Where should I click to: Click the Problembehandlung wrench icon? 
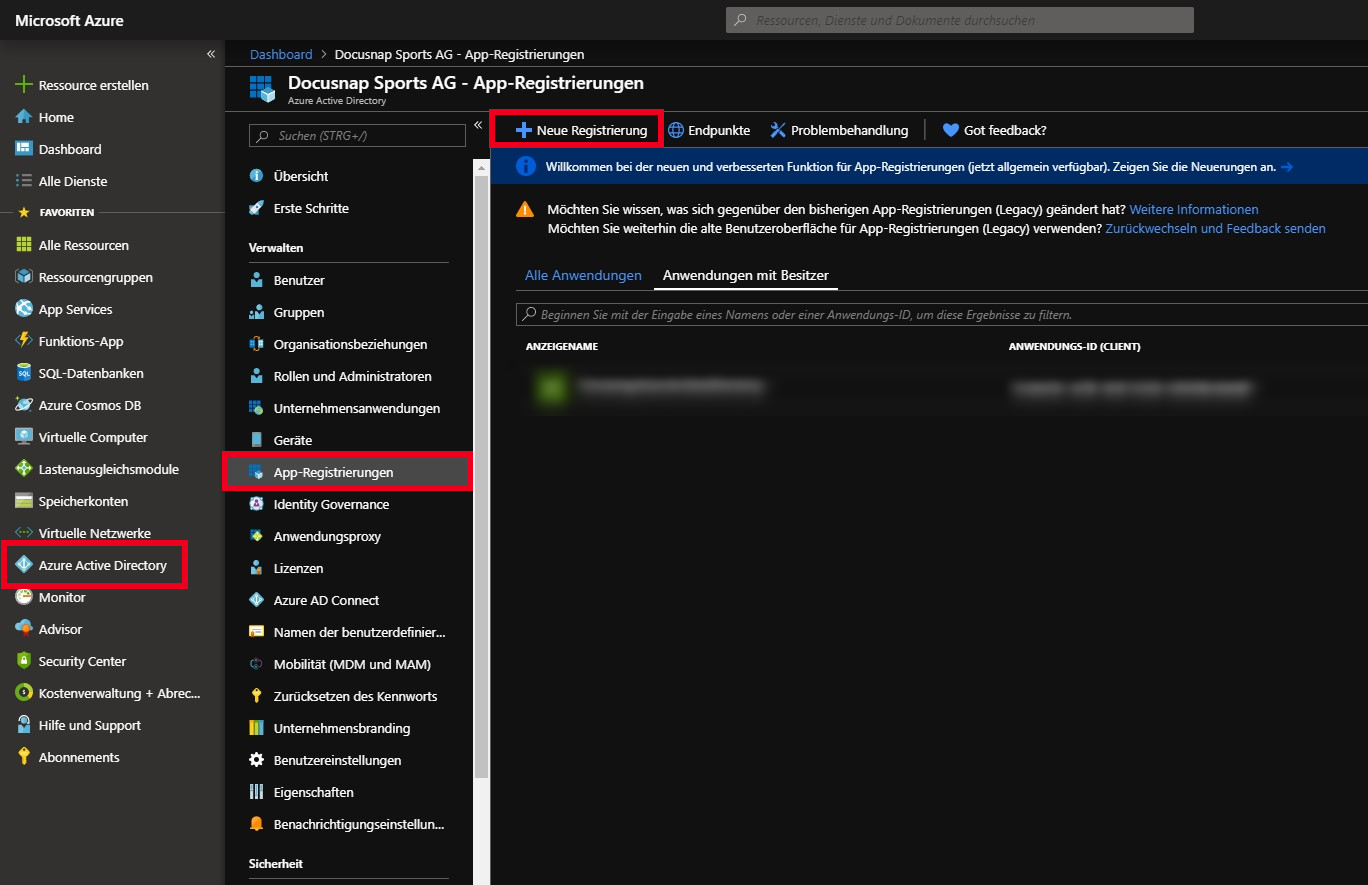coord(779,130)
